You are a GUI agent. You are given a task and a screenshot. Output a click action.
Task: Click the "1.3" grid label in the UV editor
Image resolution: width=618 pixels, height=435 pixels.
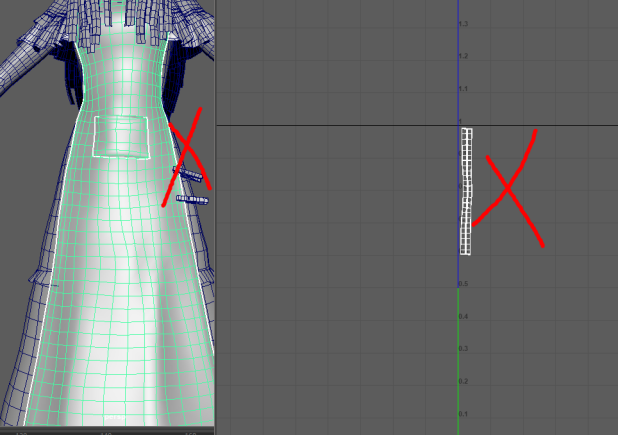[x=464, y=24]
